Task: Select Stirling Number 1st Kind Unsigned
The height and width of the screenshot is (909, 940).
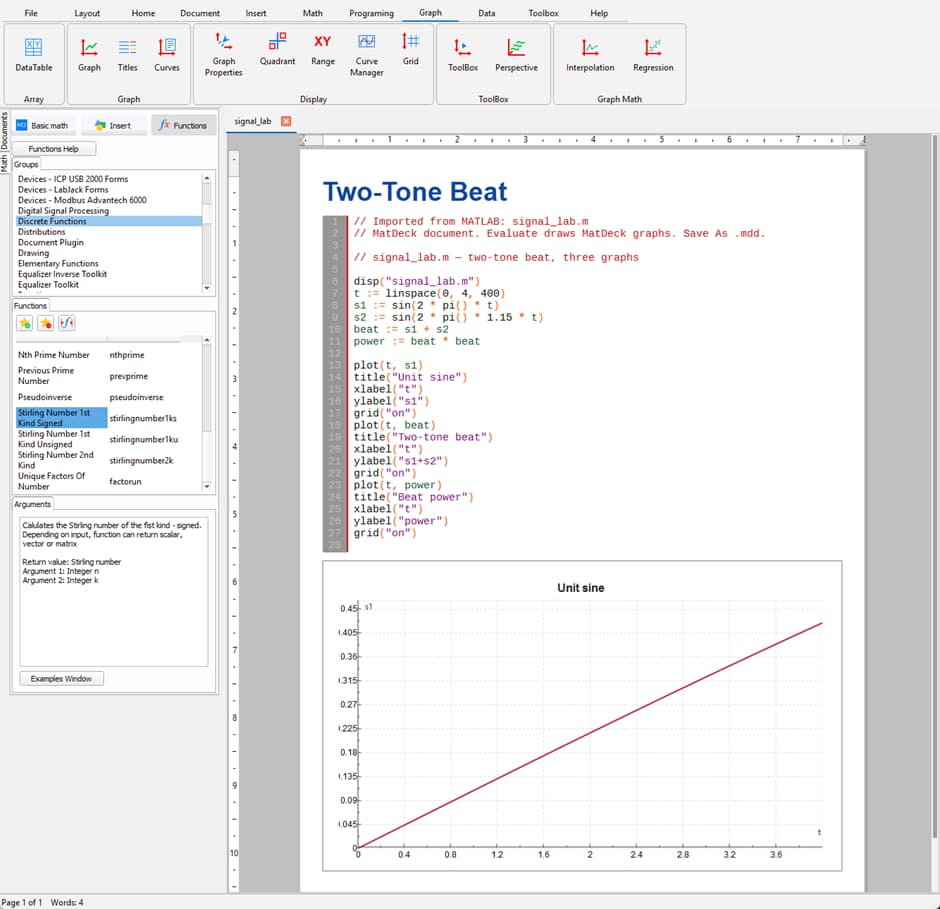Action: (x=61, y=439)
